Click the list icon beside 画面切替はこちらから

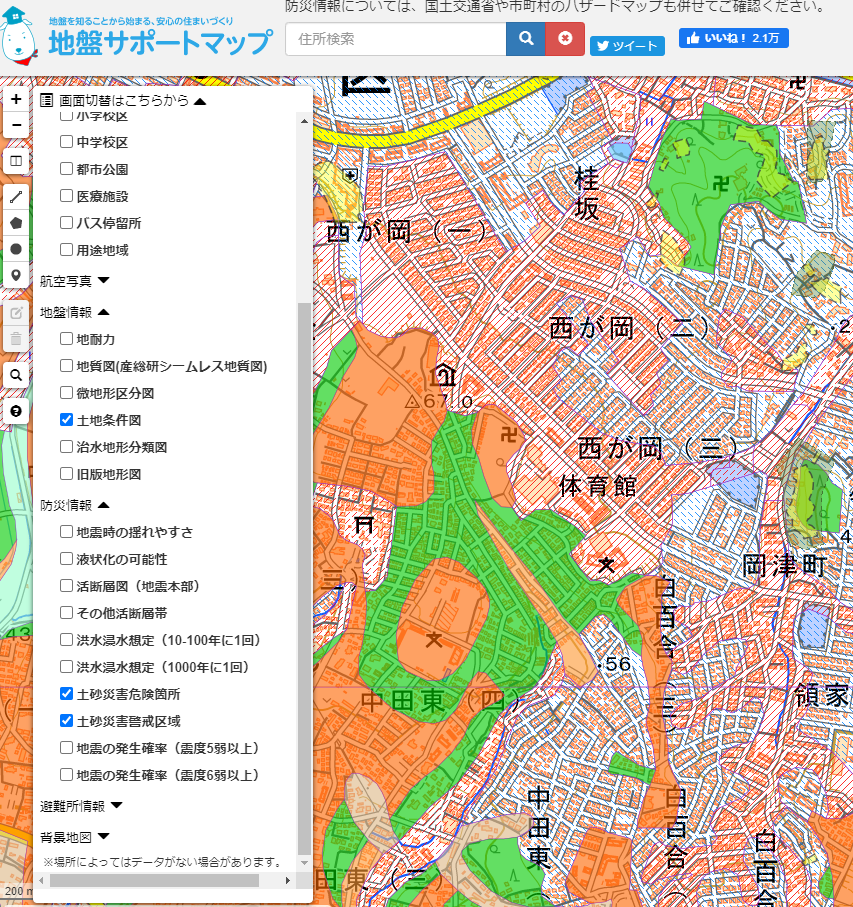[46, 101]
